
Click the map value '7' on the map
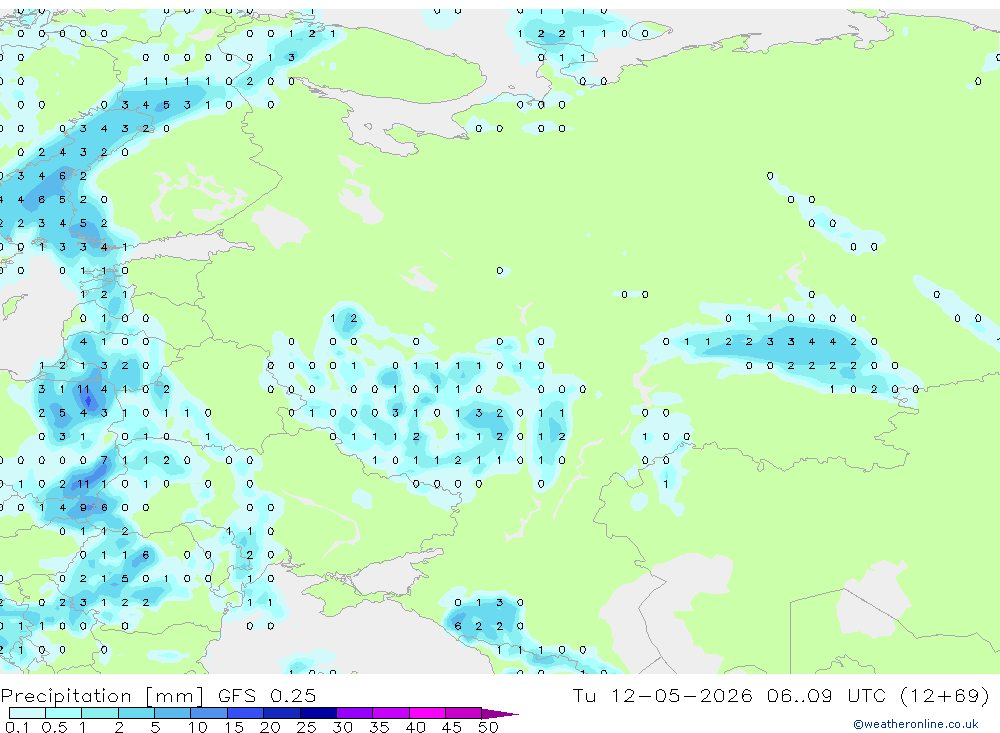click(x=104, y=460)
